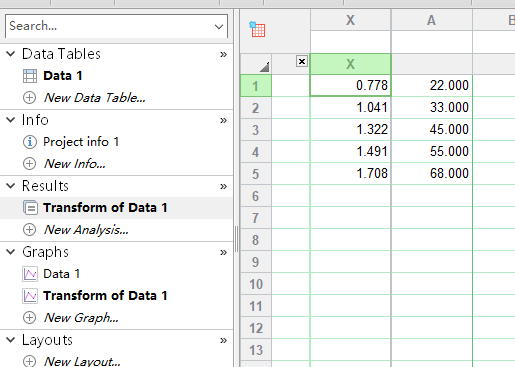Select cell with value 1.322

[350, 129]
